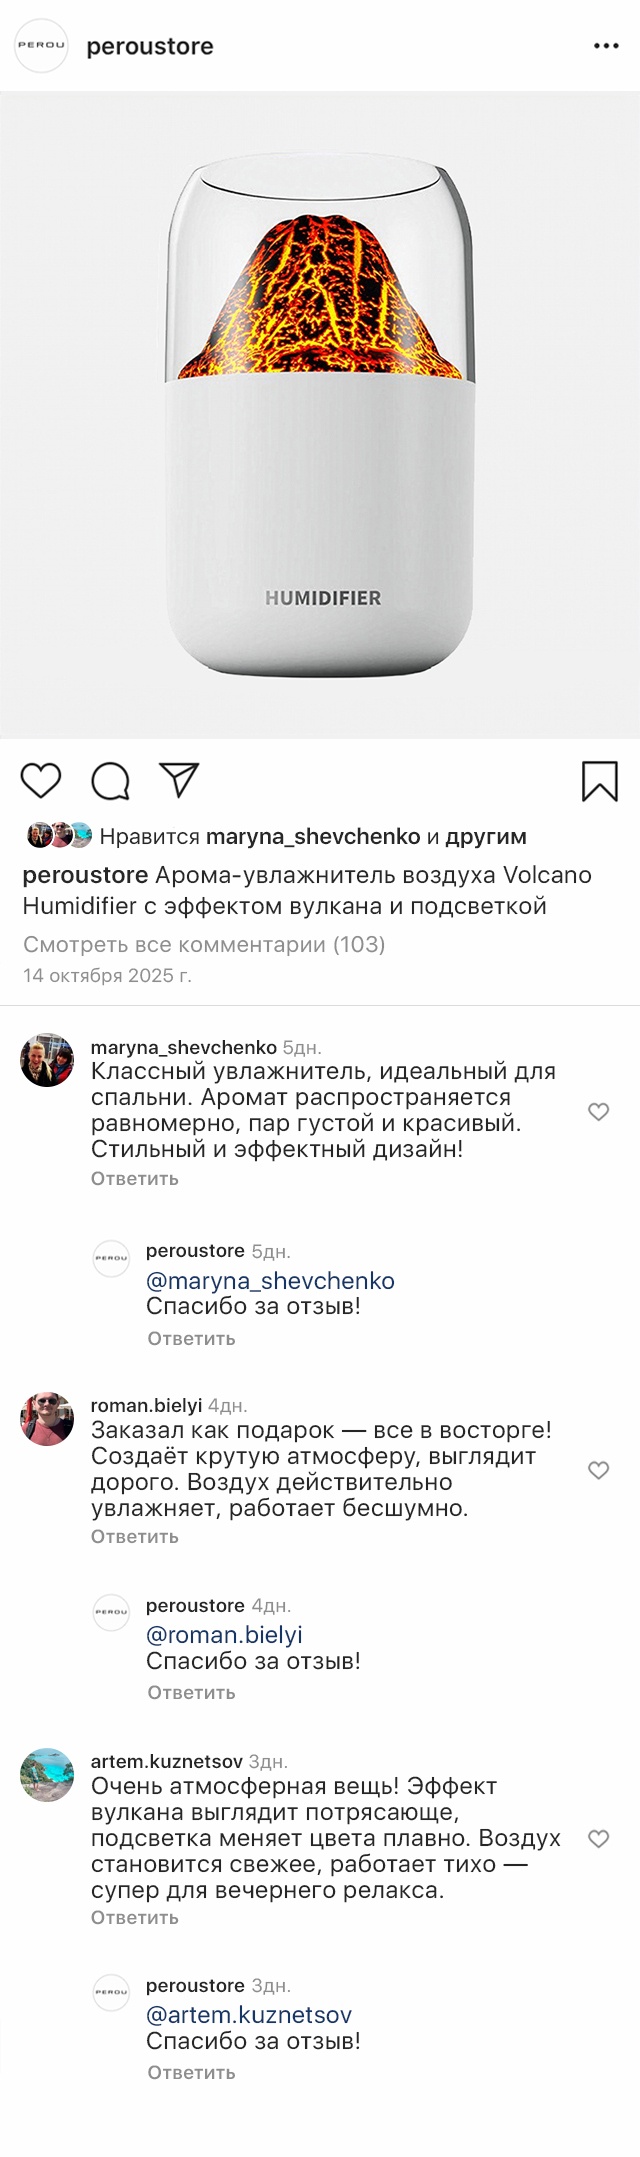Reply to roman.bielyi's comment
640x2157 pixels.
pyautogui.click(x=135, y=1537)
